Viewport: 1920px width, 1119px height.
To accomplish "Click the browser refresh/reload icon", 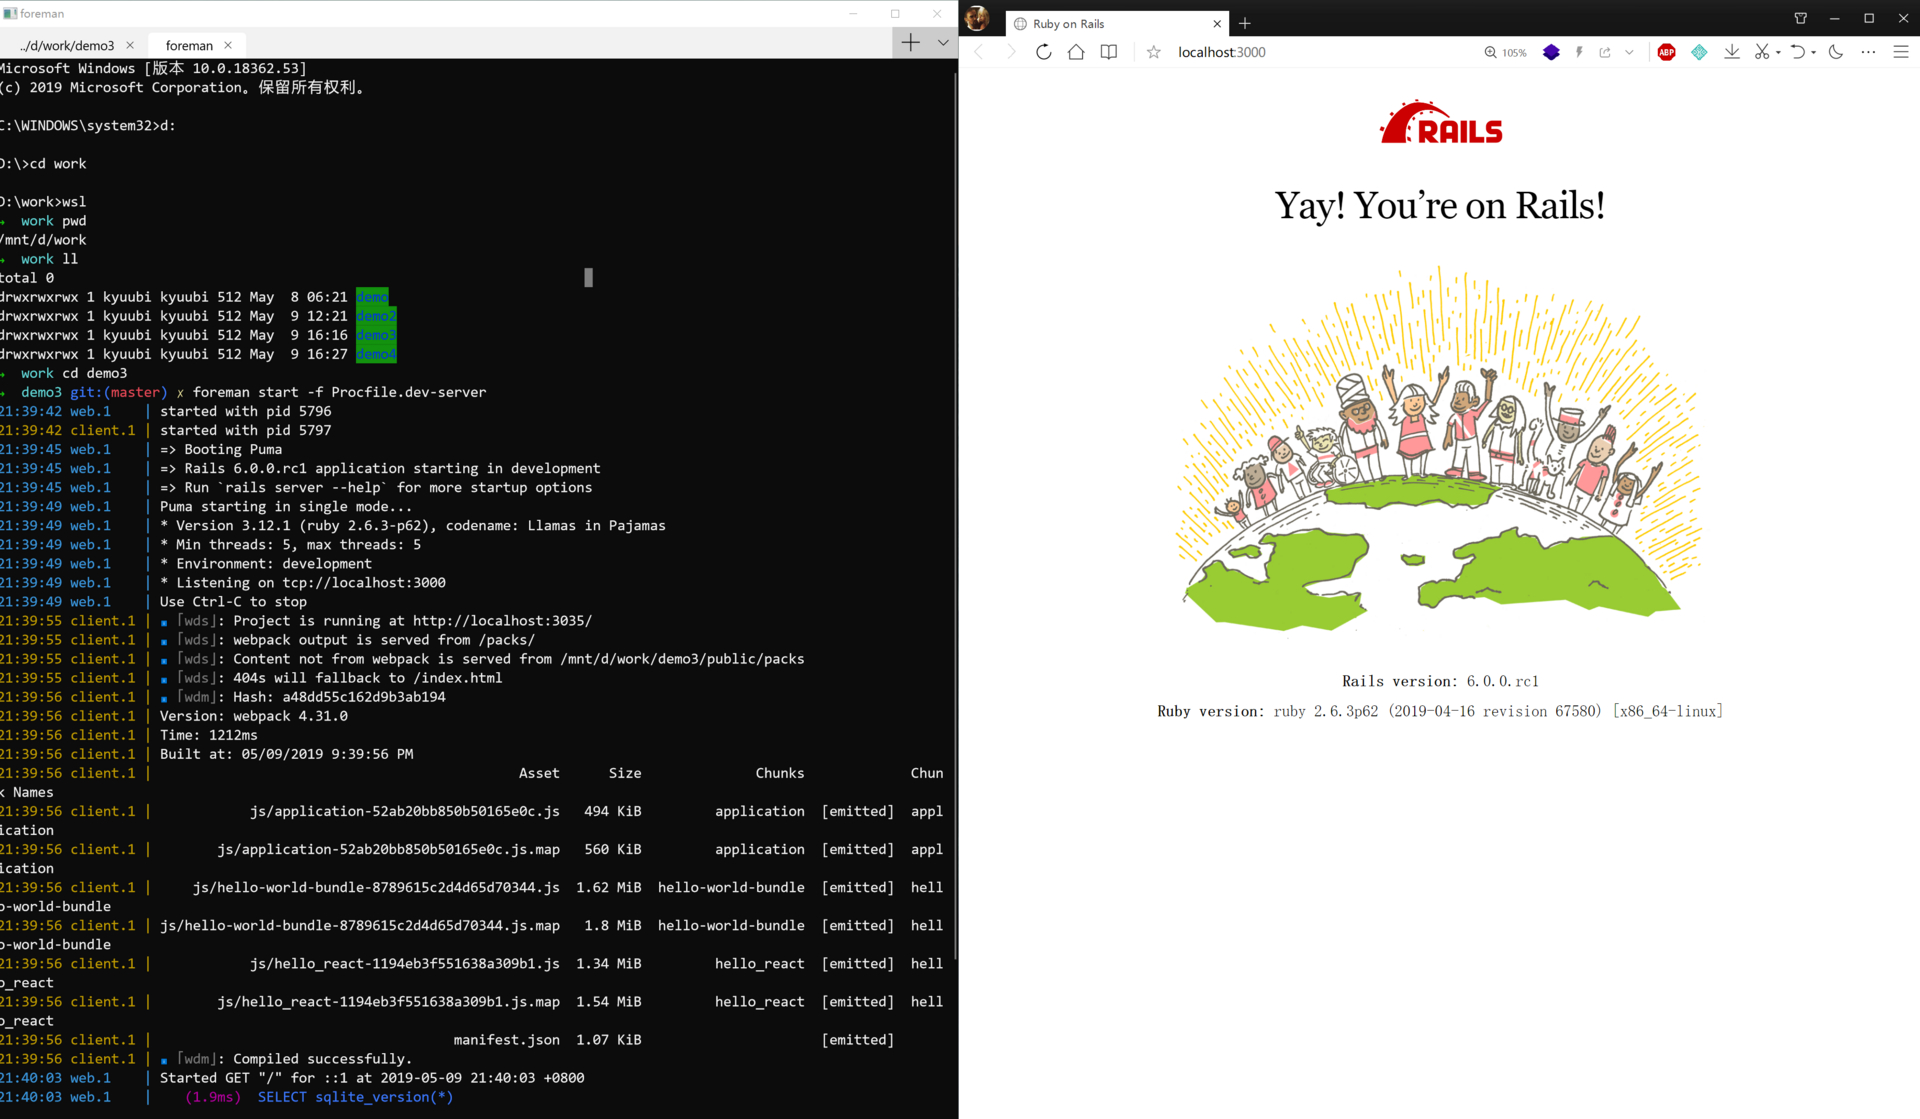I will tap(1045, 52).
